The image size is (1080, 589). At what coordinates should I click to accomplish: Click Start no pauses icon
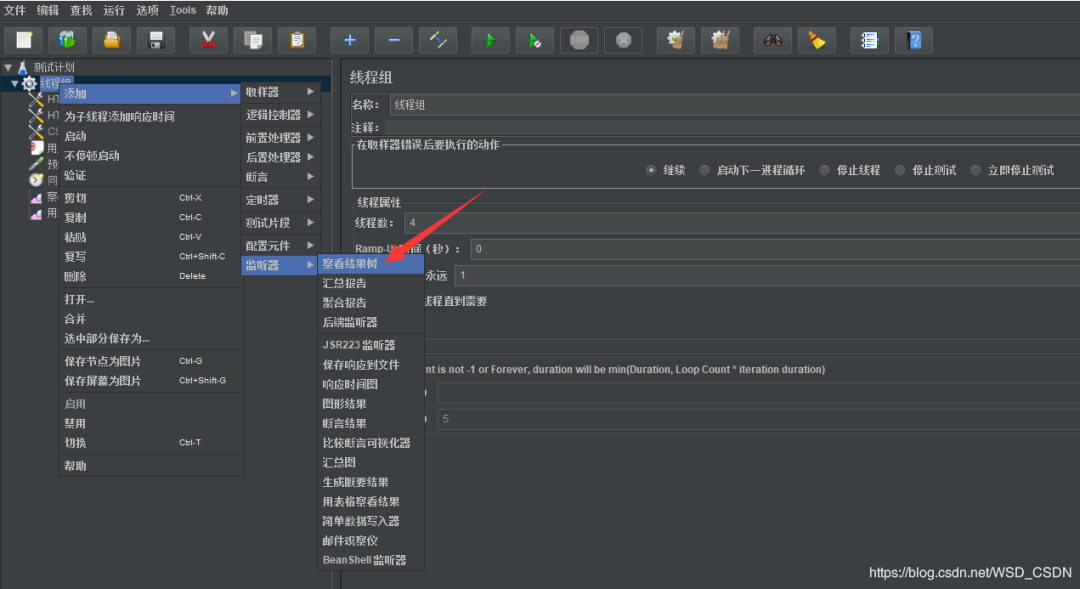pyautogui.click(x=534, y=41)
